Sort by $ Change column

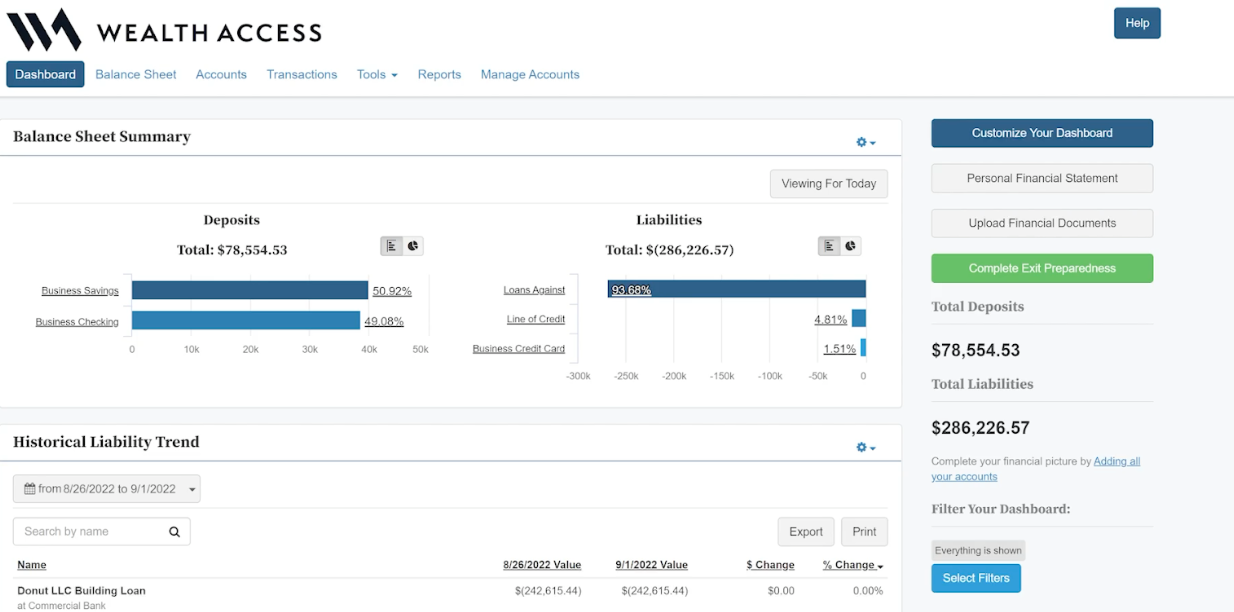click(x=770, y=565)
